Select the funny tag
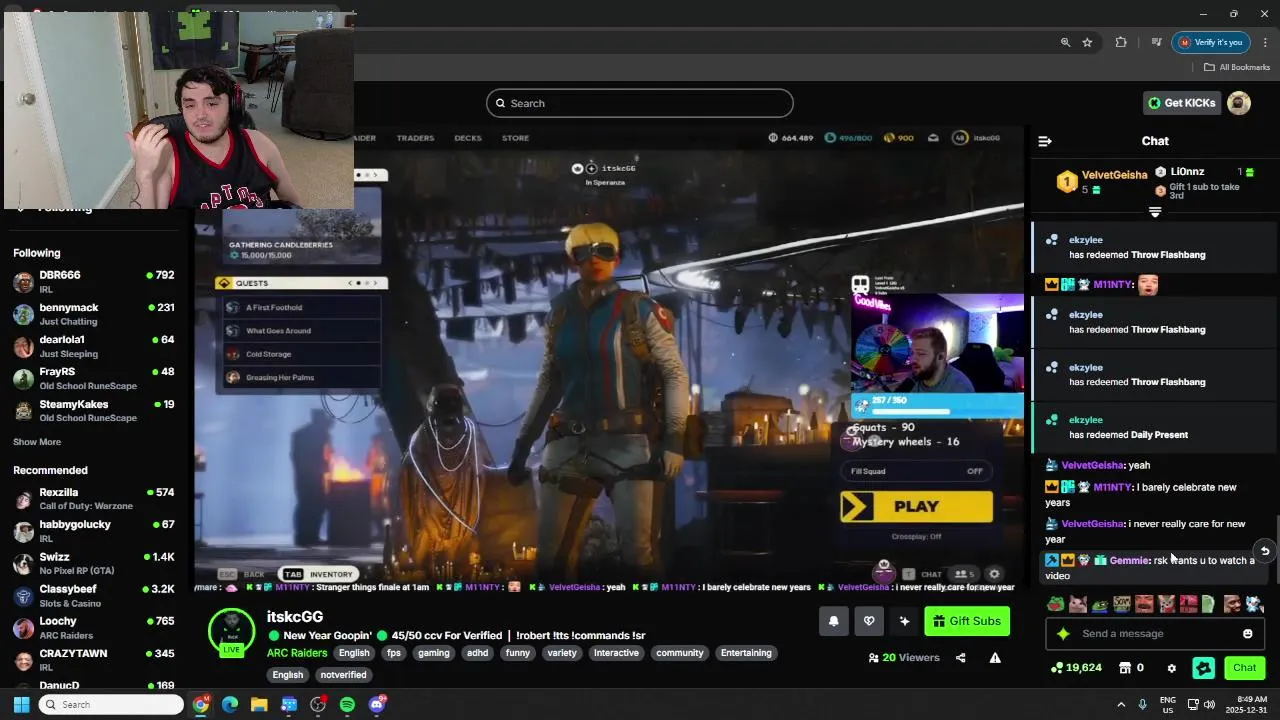 click(x=518, y=653)
